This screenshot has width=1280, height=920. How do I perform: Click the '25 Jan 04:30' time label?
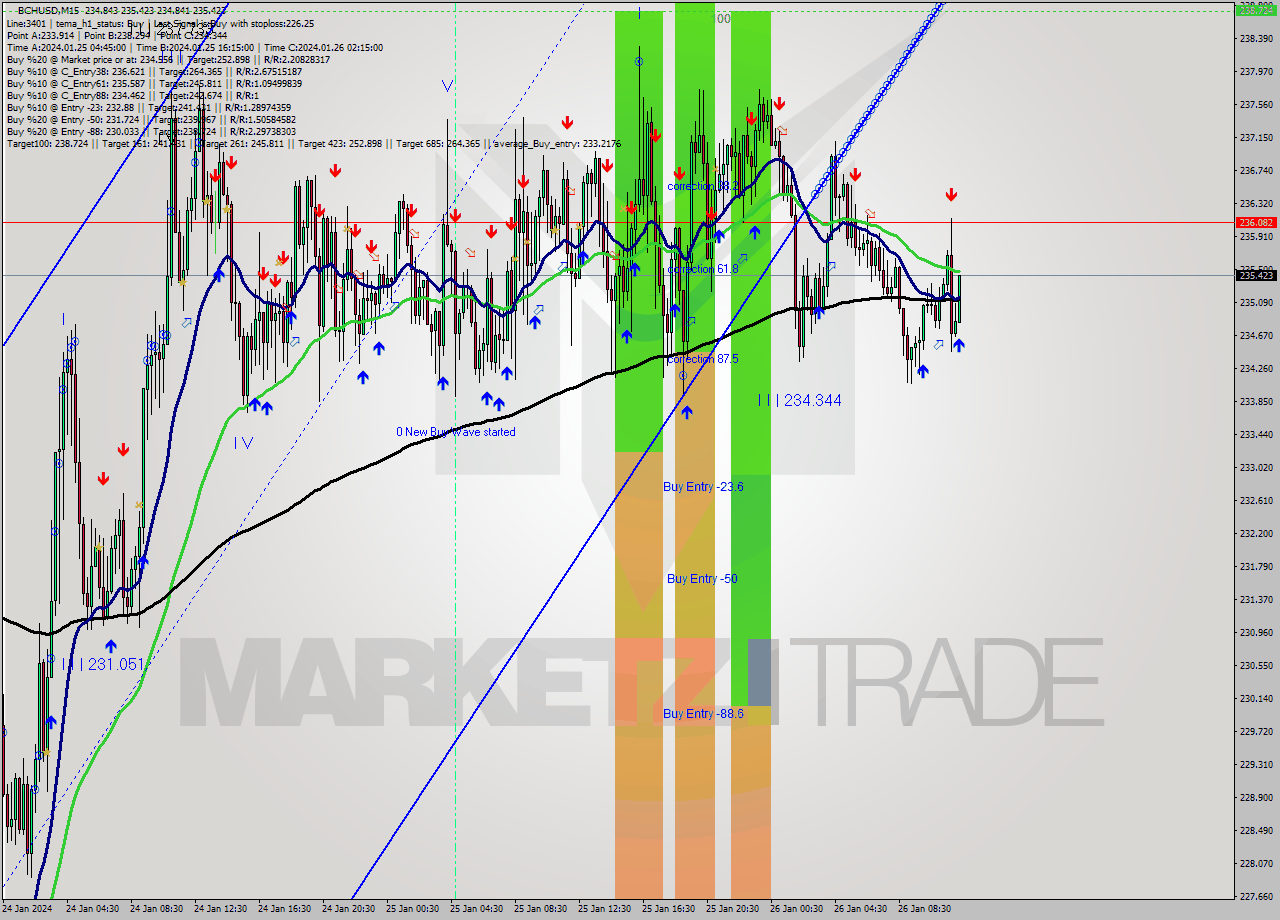click(475, 909)
